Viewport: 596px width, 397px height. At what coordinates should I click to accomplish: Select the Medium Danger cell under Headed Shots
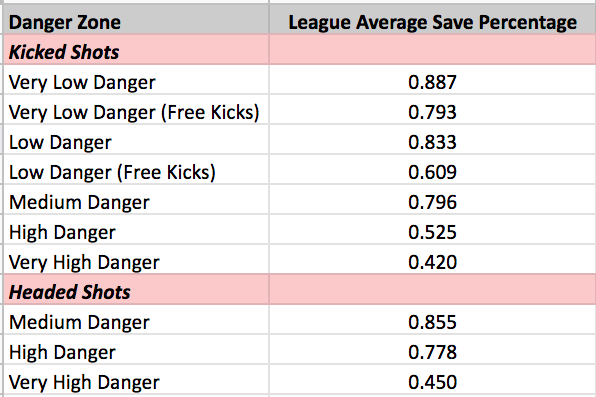click(136, 320)
